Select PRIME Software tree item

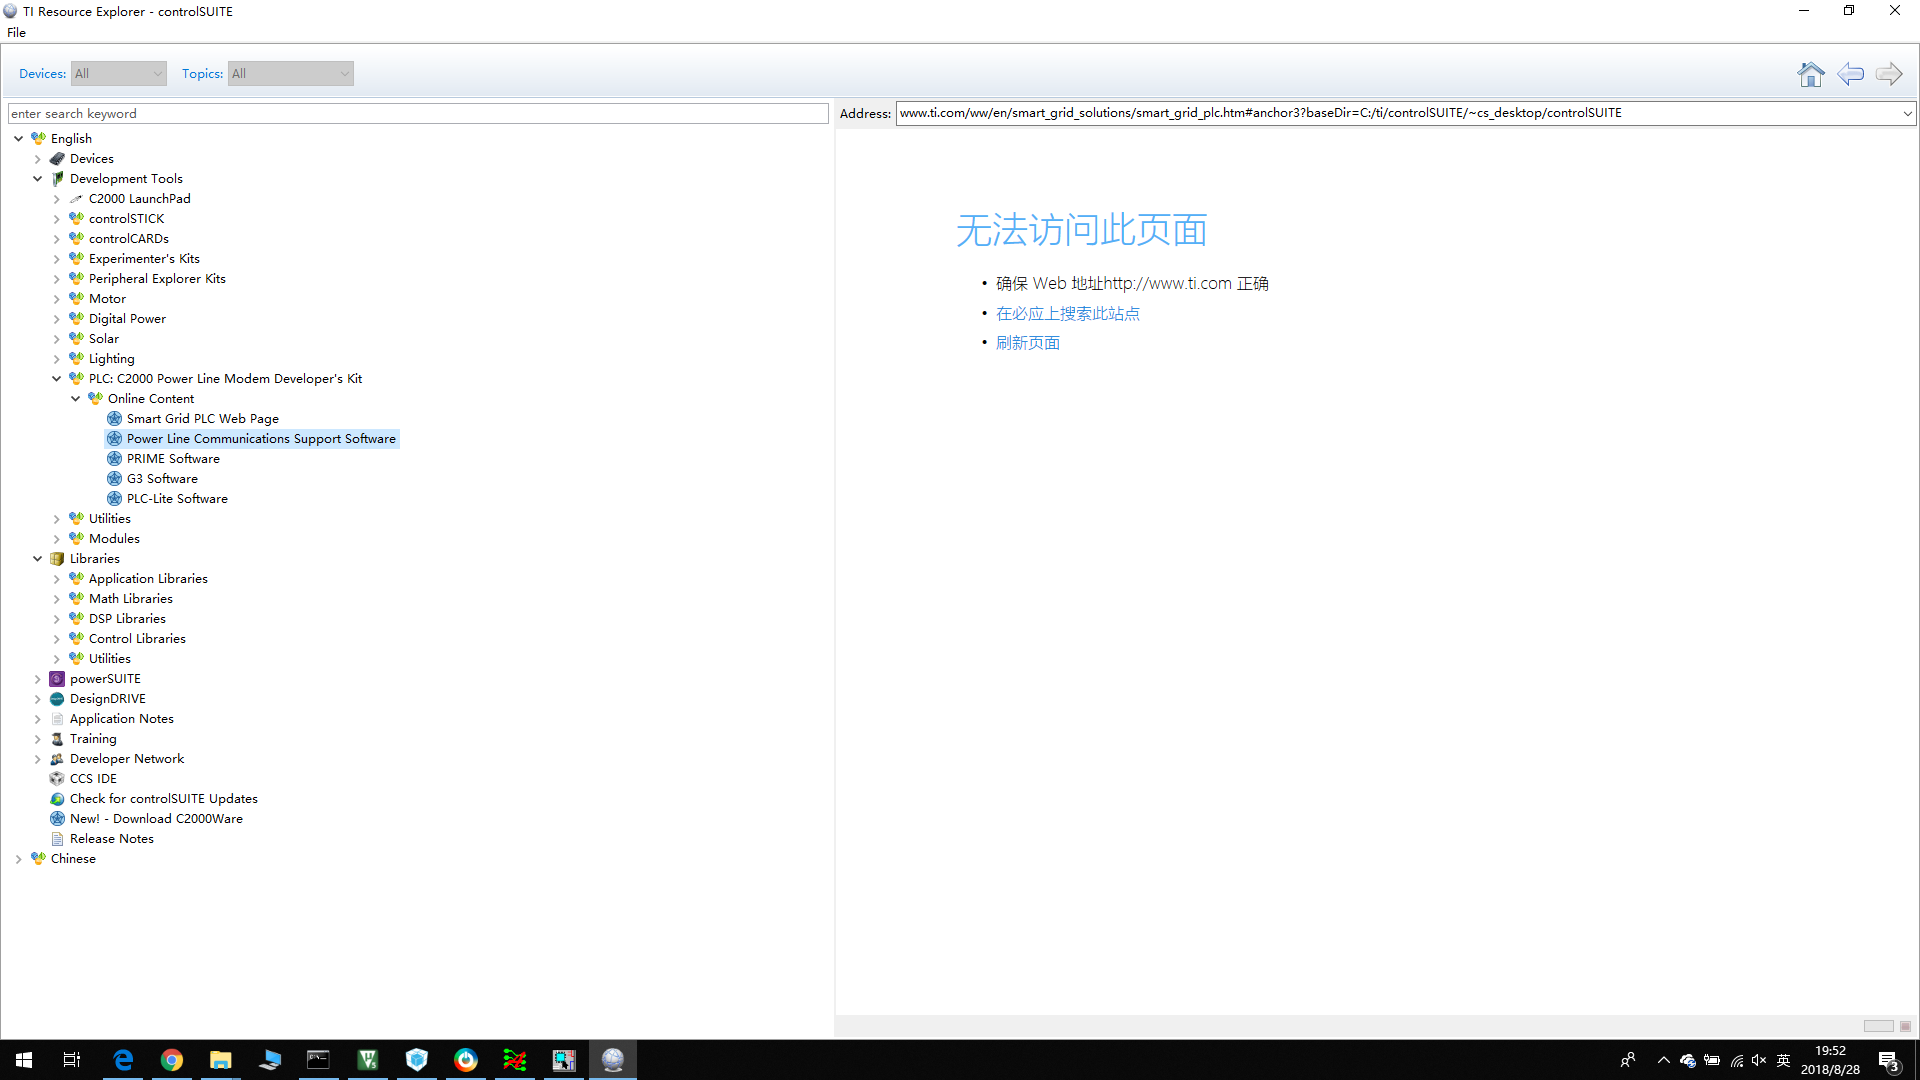click(x=173, y=459)
